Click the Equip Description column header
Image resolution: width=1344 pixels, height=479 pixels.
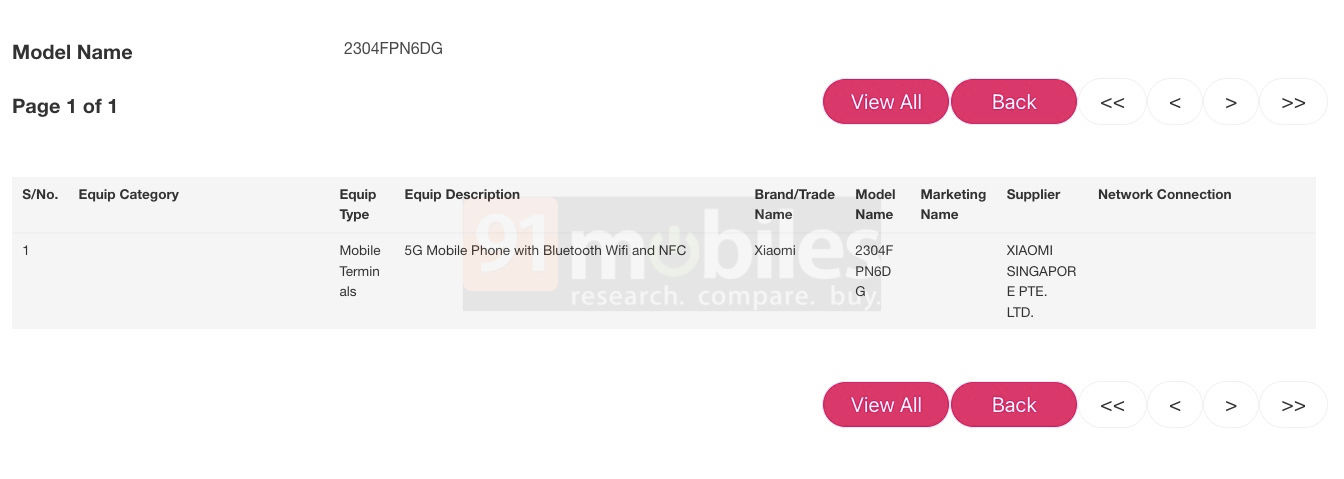(x=462, y=195)
